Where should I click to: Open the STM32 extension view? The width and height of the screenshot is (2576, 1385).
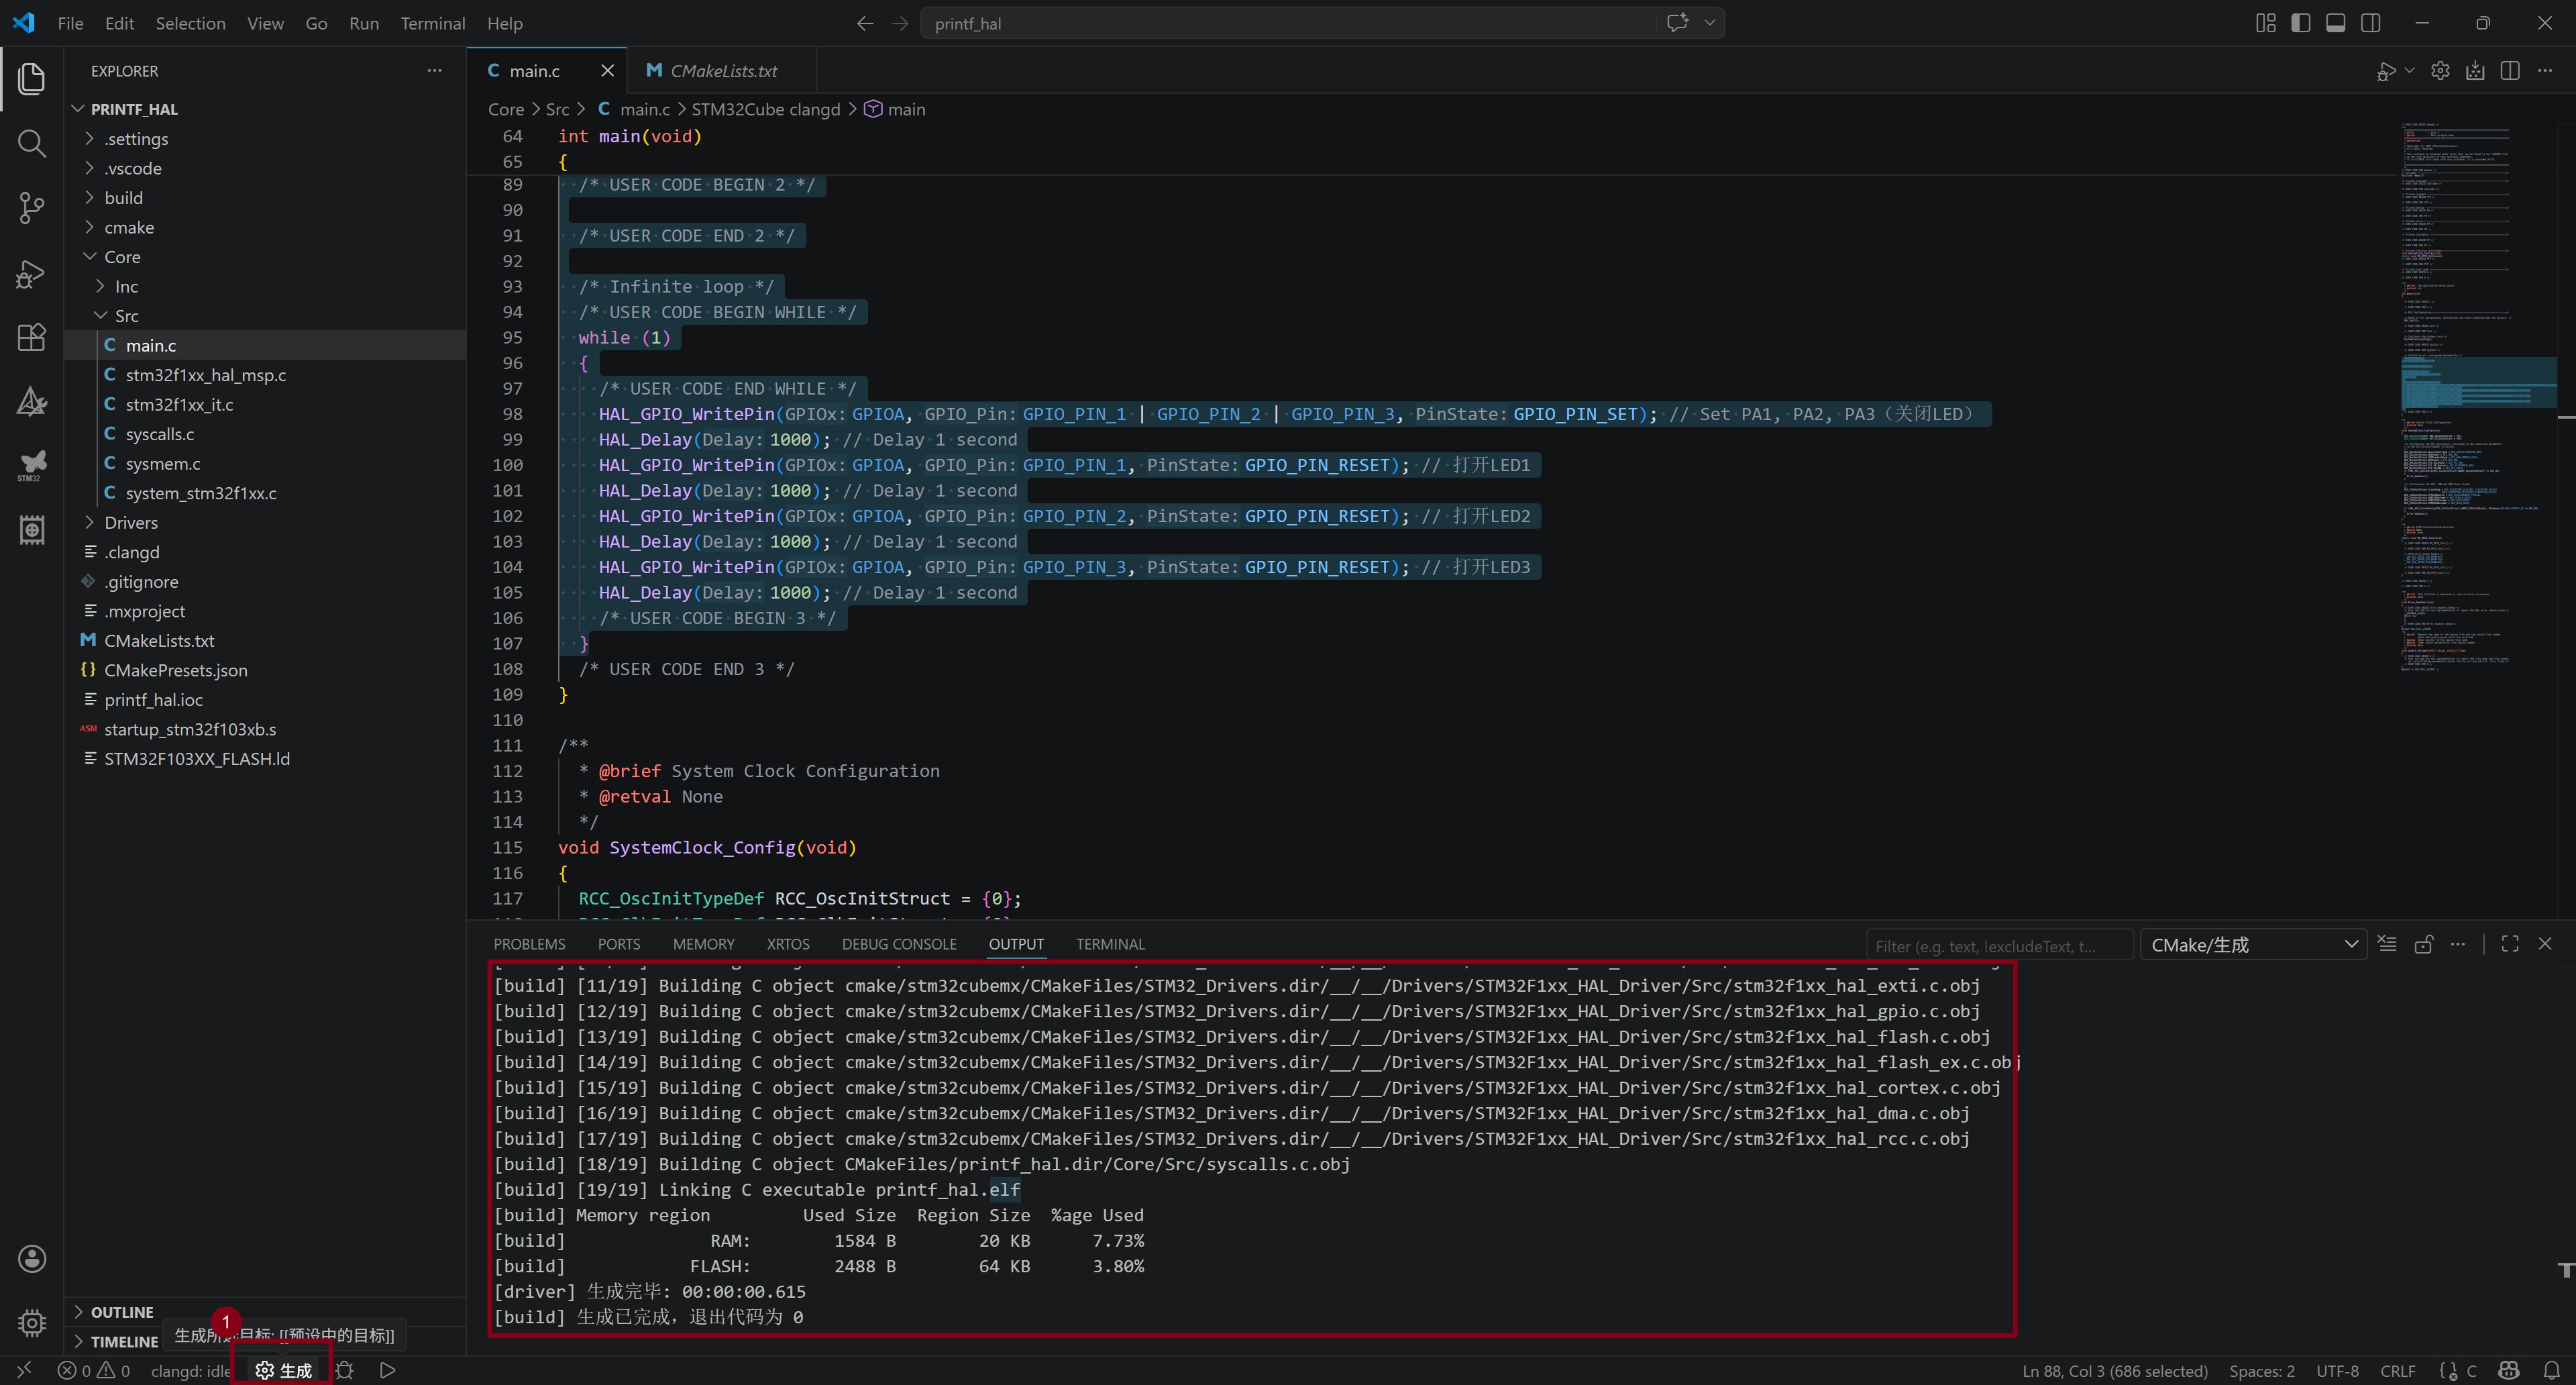coord(32,465)
